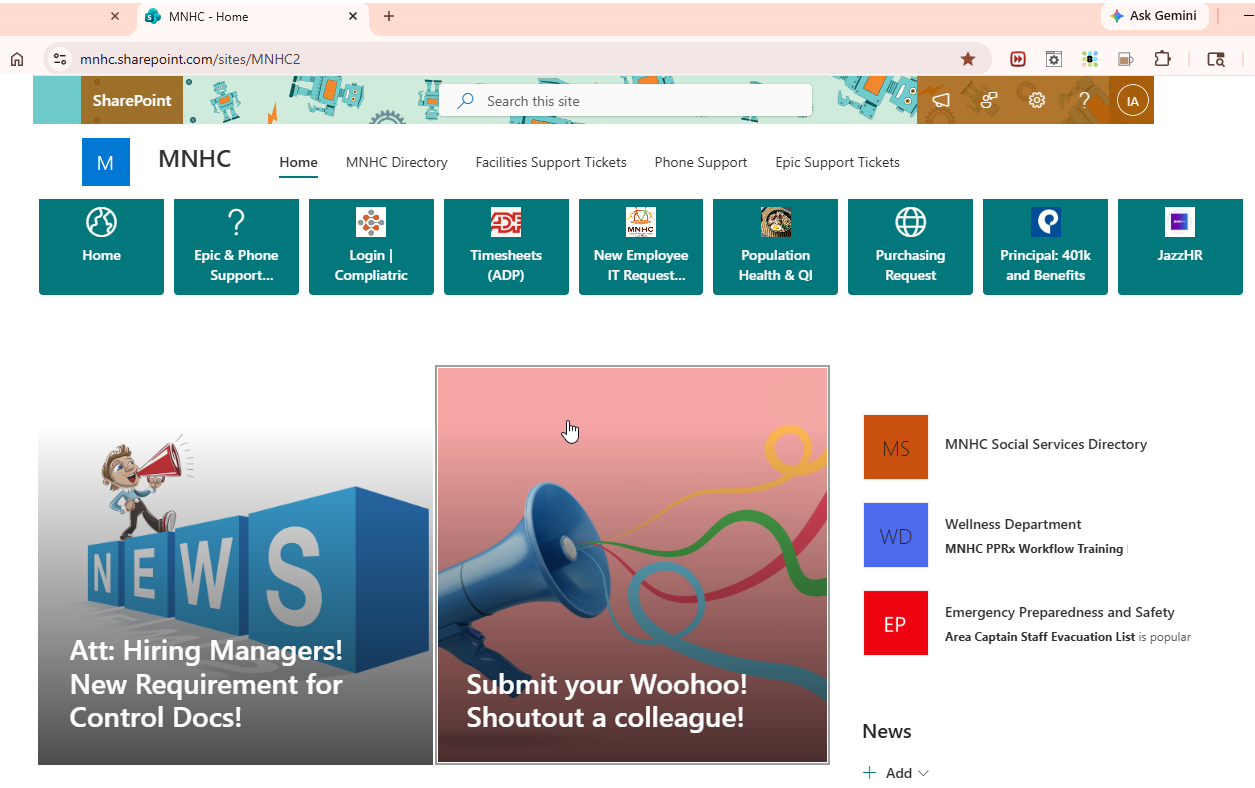The image size is (1255, 788).
Task: Open the people feedback icon in SharePoint header
Action: point(989,100)
